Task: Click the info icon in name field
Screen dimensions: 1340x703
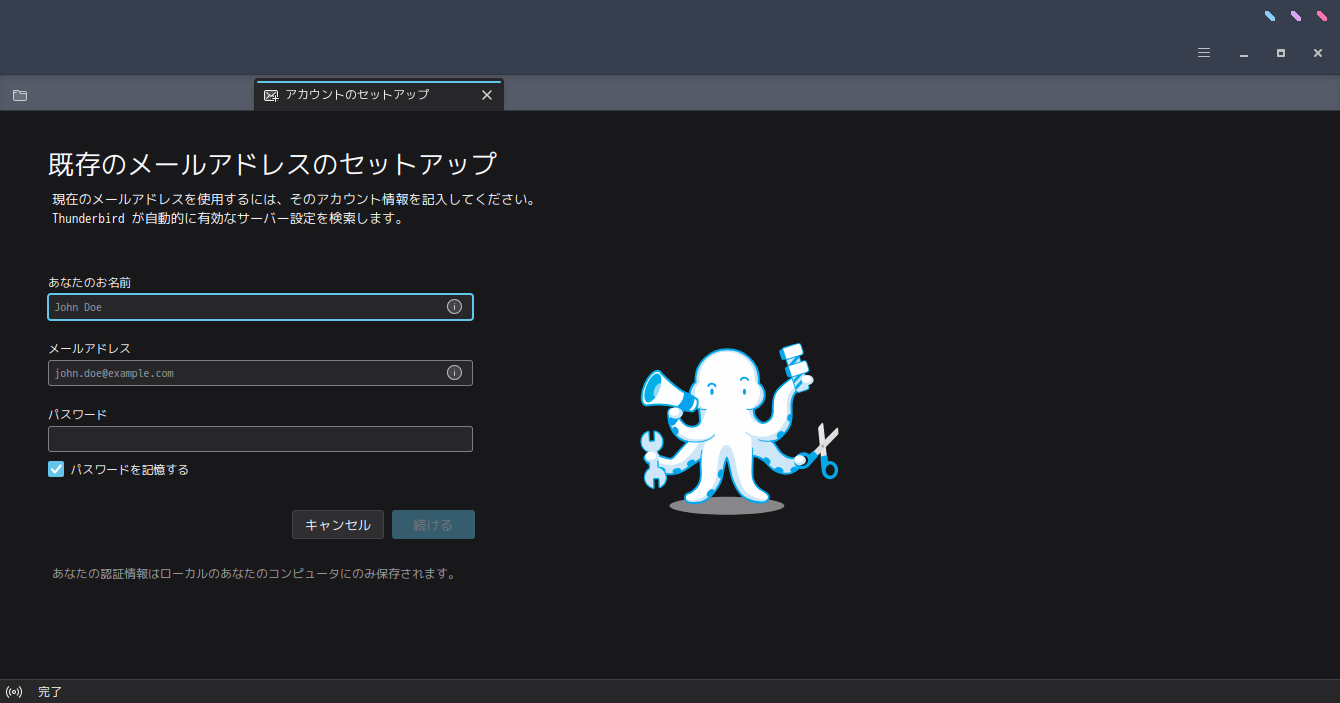Action: [x=454, y=307]
